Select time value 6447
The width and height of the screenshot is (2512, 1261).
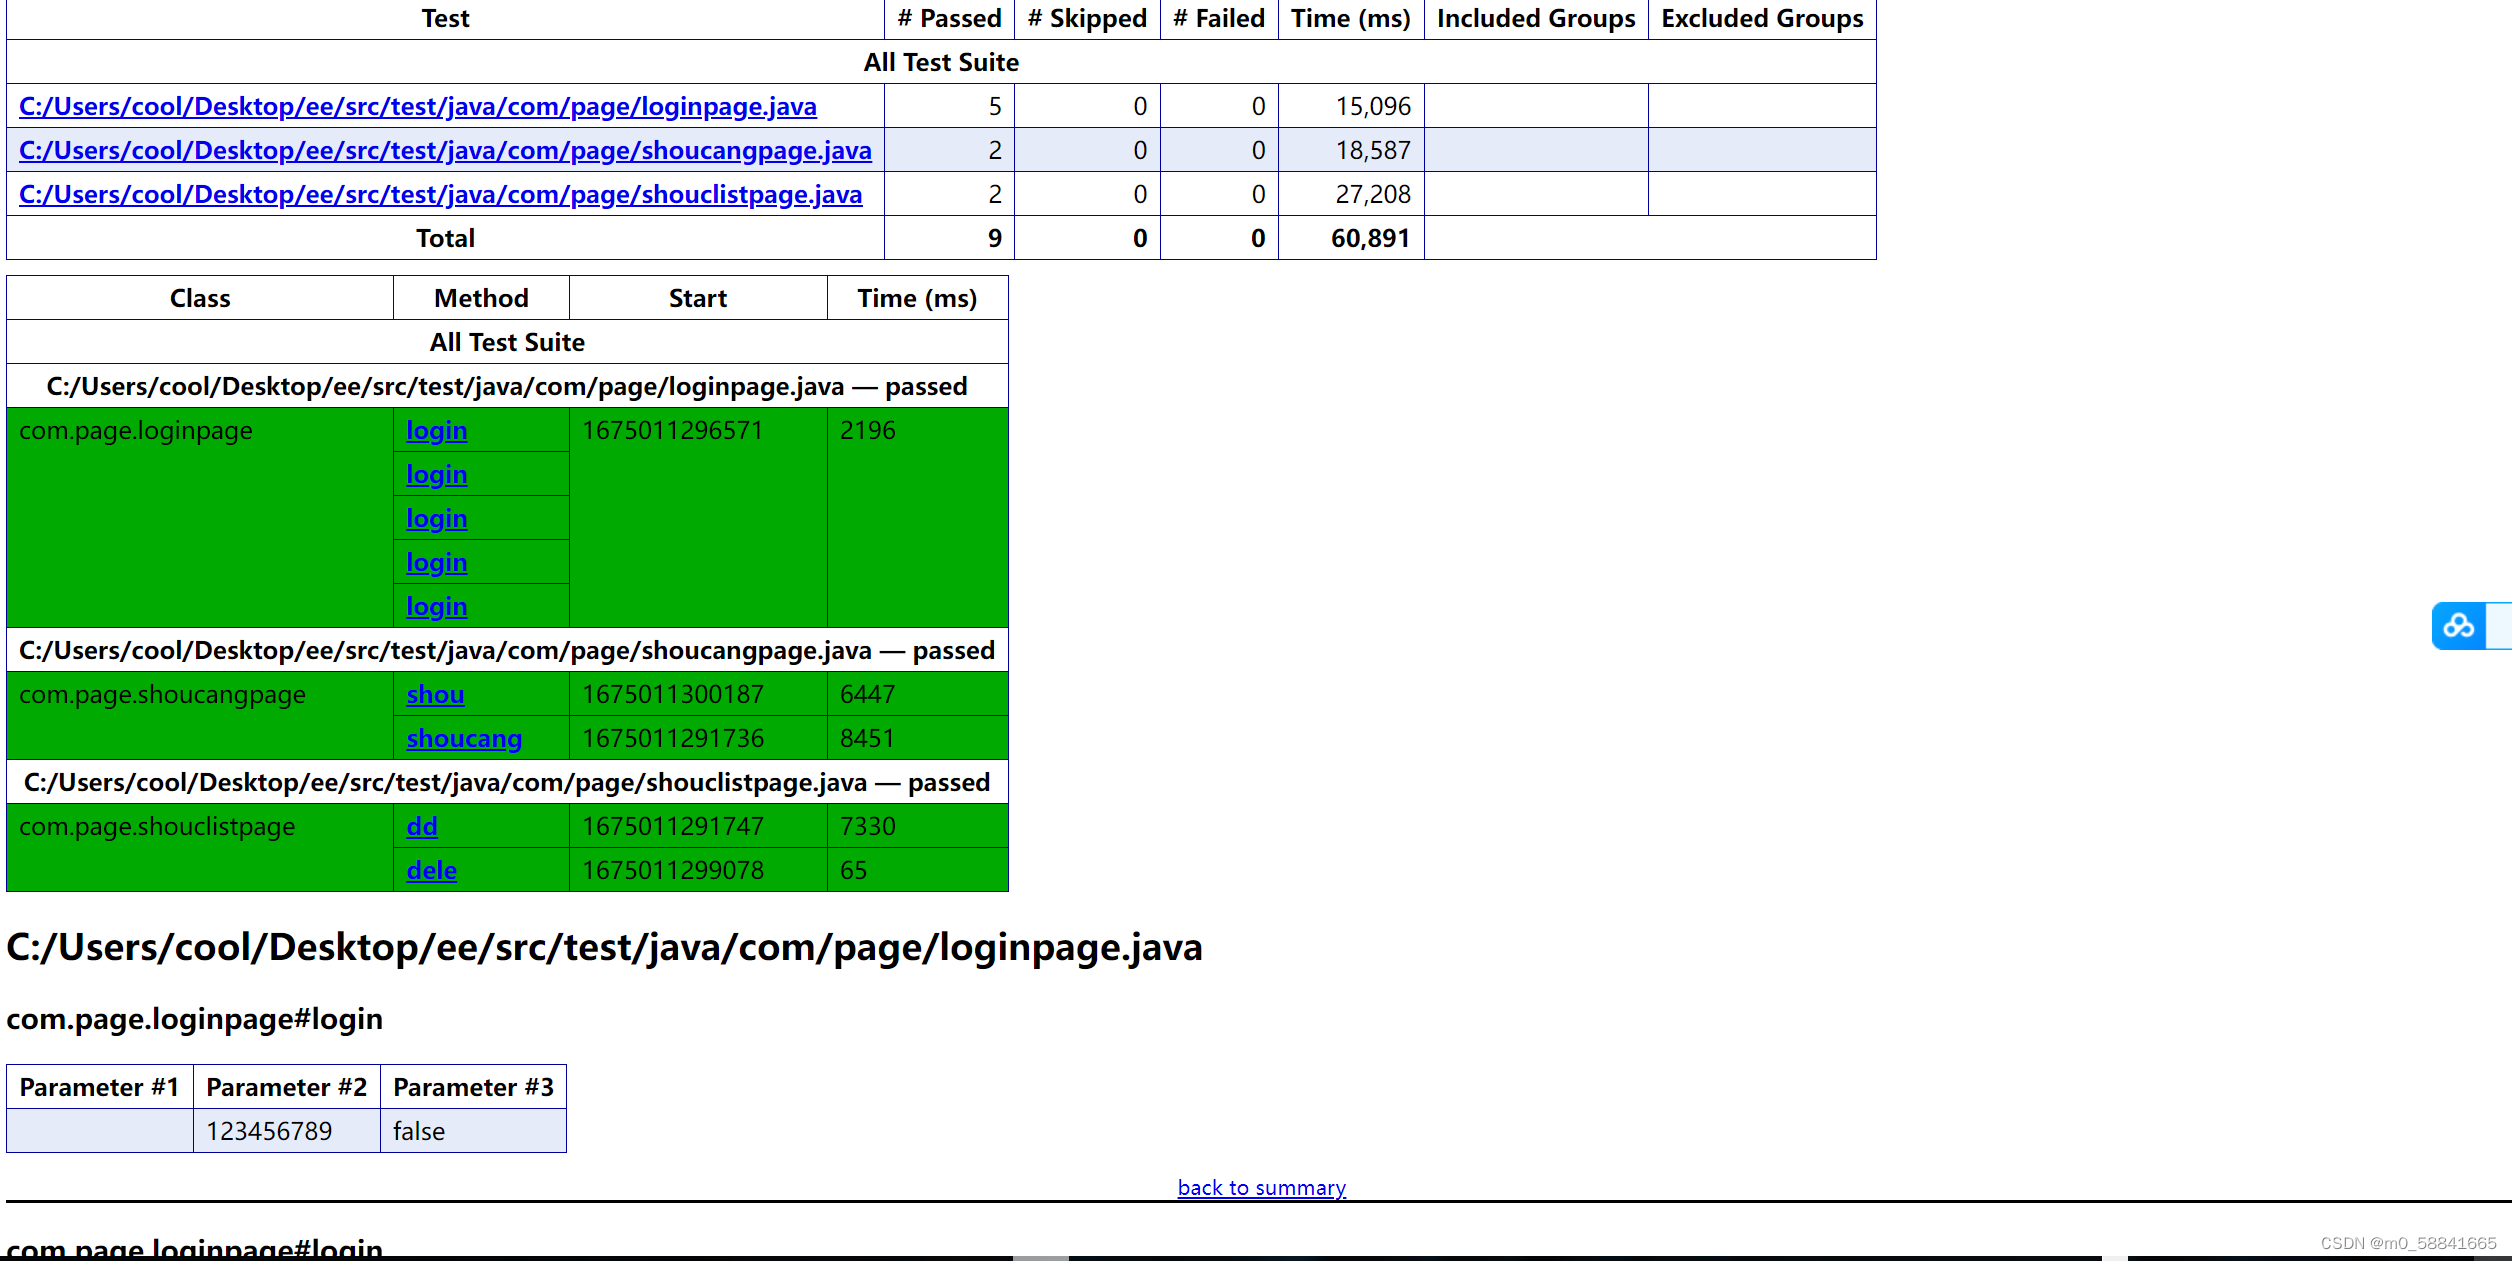(867, 694)
